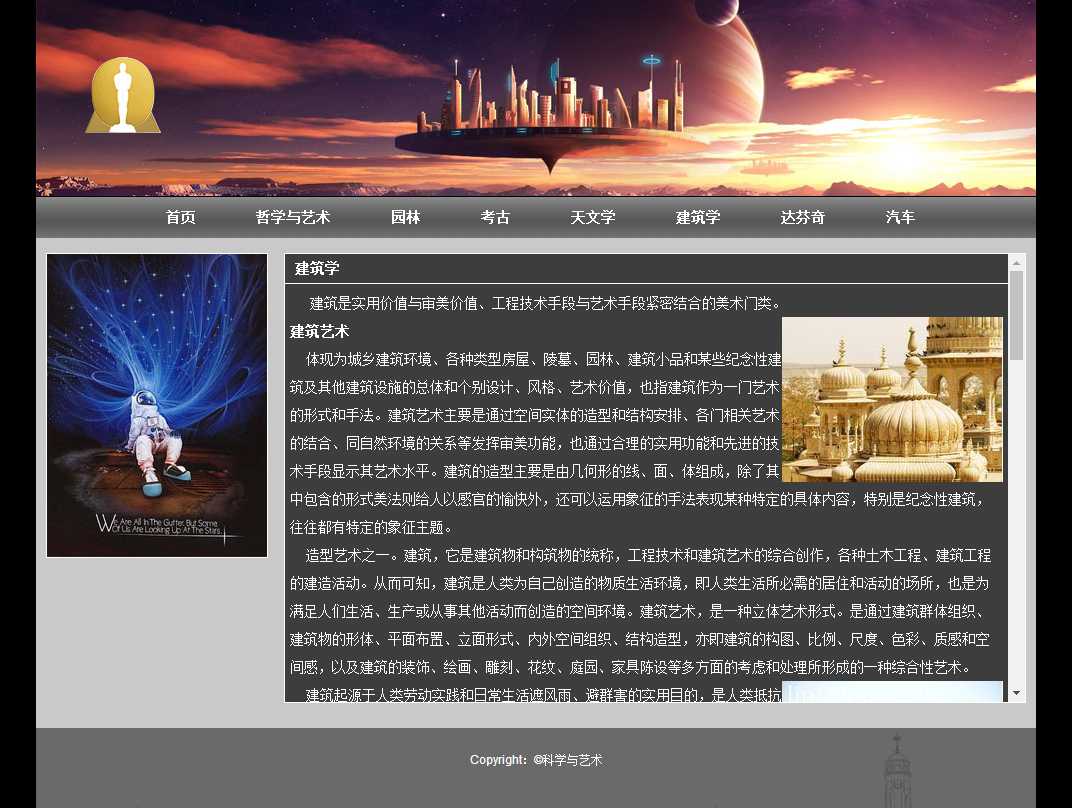Click the Copyright ©科学与艺术 footer text
This screenshot has height=808, width=1072.
coord(536,760)
